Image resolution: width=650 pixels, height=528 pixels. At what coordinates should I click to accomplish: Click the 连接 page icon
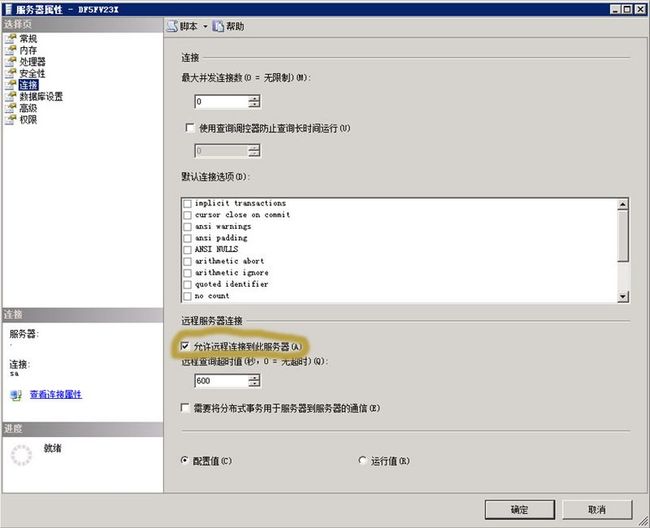coord(11,85)
